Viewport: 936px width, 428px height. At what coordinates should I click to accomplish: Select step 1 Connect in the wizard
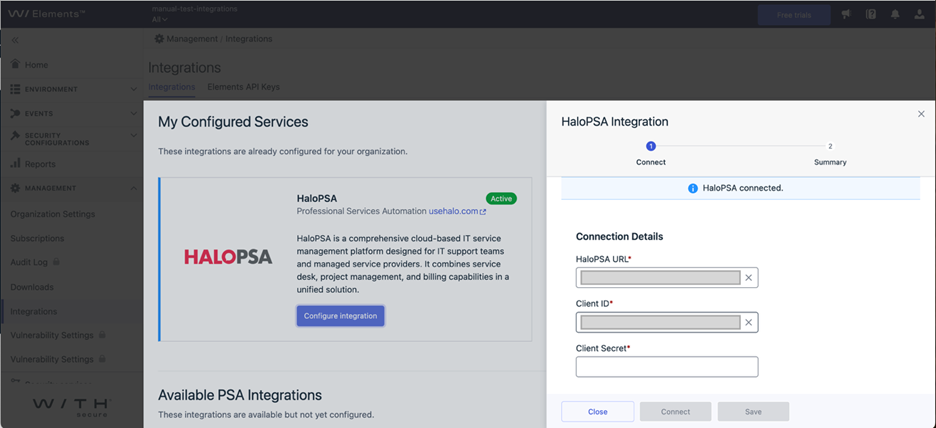click(x=651, y=153)
